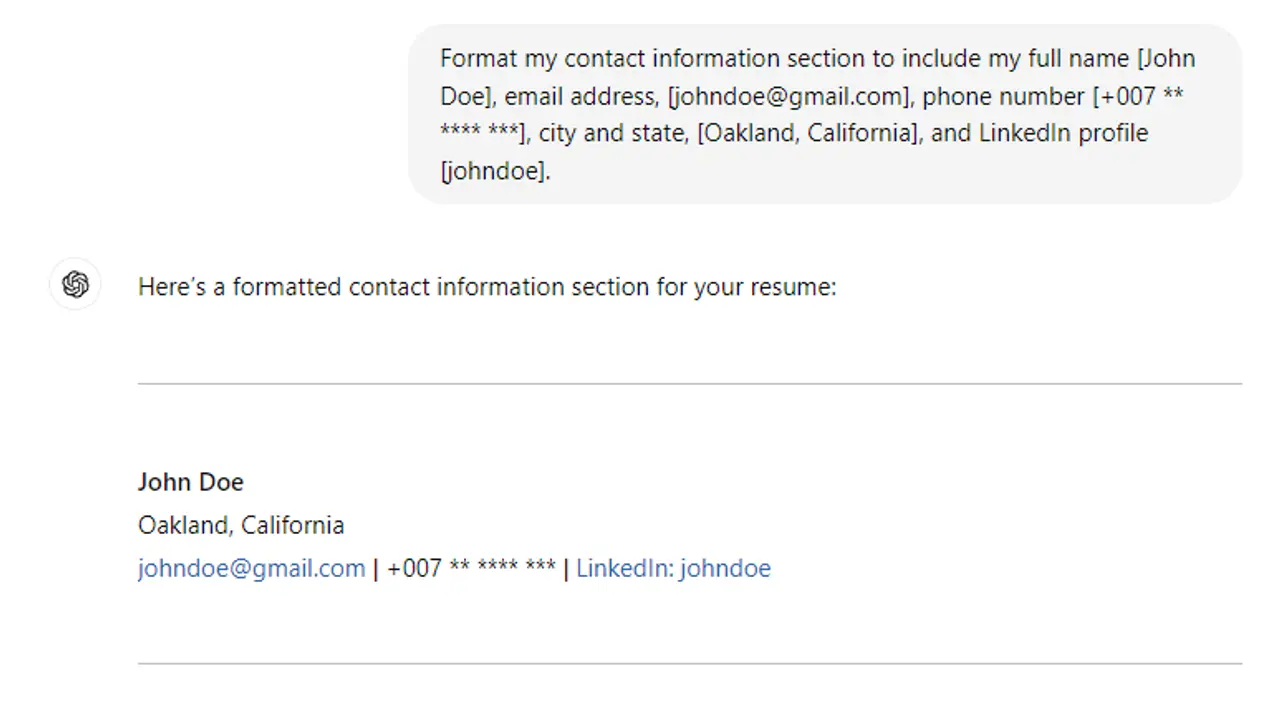Click the word "resume:" in the response
The width and height of the screenshot is (1280, 714).
798,288
